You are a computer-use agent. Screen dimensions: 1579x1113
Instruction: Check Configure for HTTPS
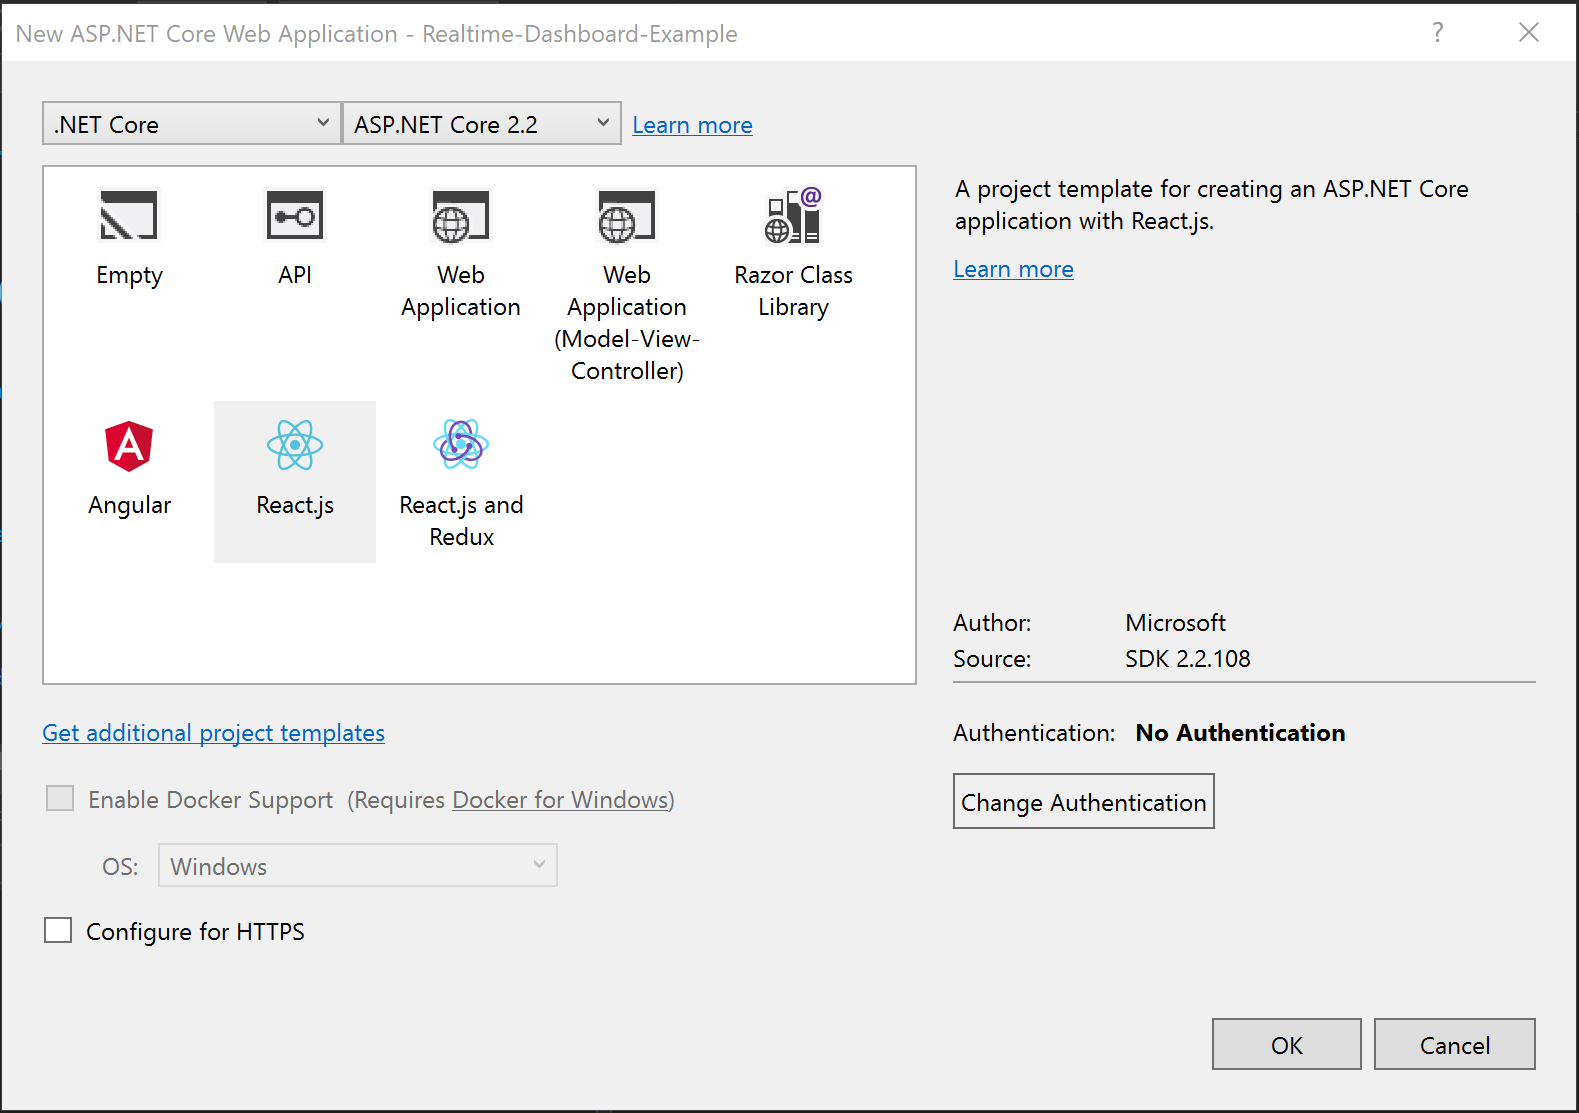pos(58,930)
